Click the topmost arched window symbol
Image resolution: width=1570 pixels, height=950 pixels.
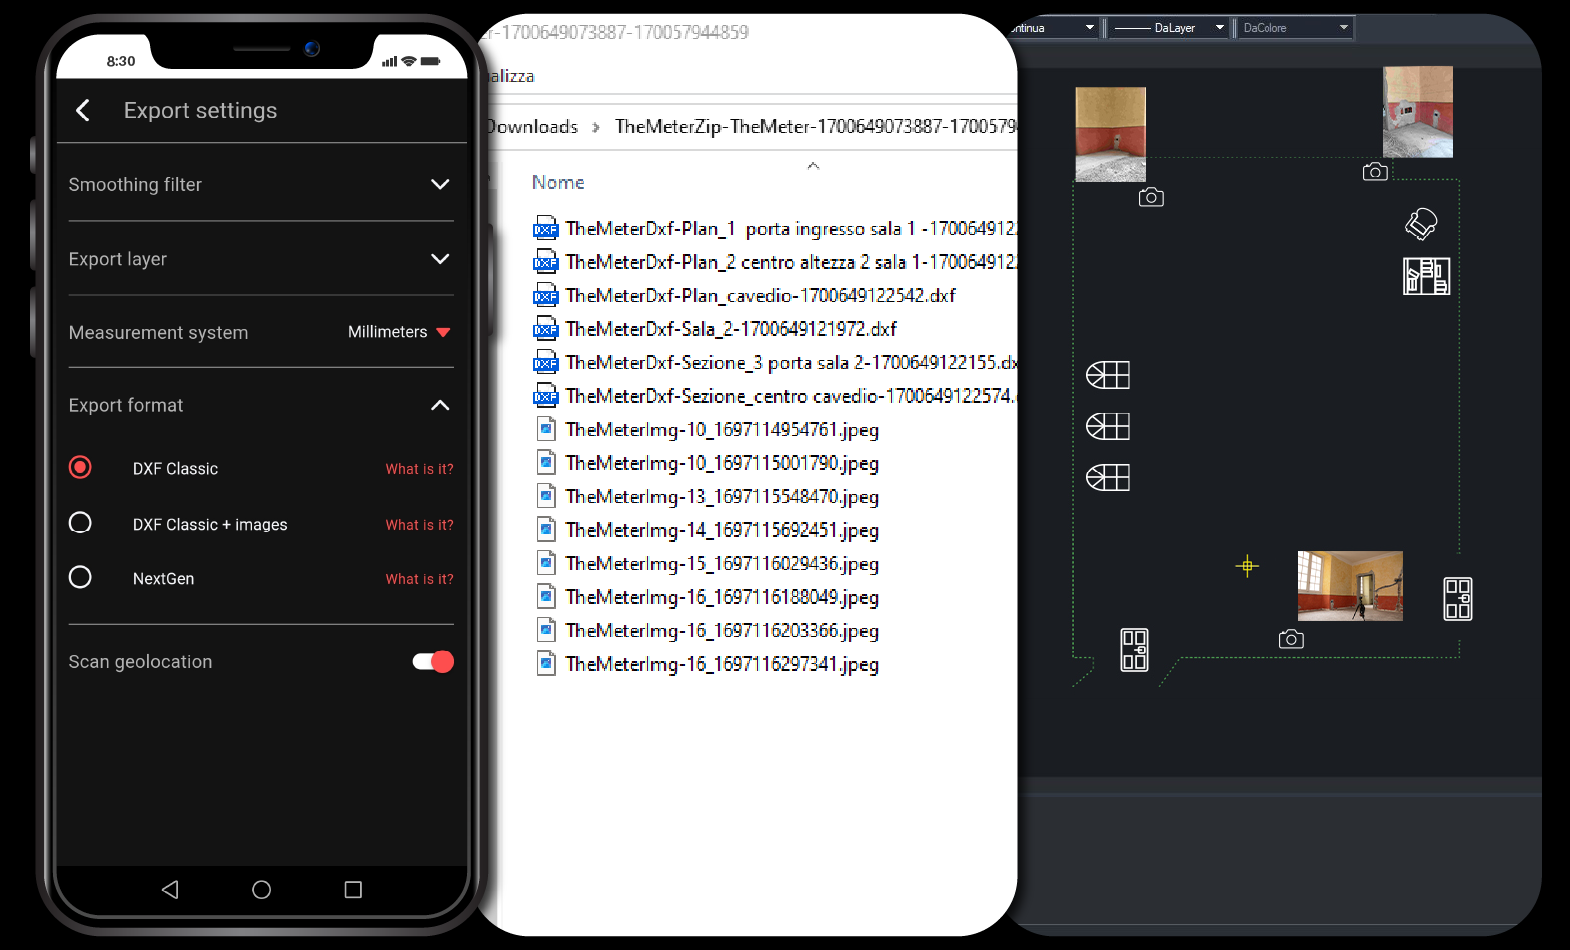coord(1108,375)
